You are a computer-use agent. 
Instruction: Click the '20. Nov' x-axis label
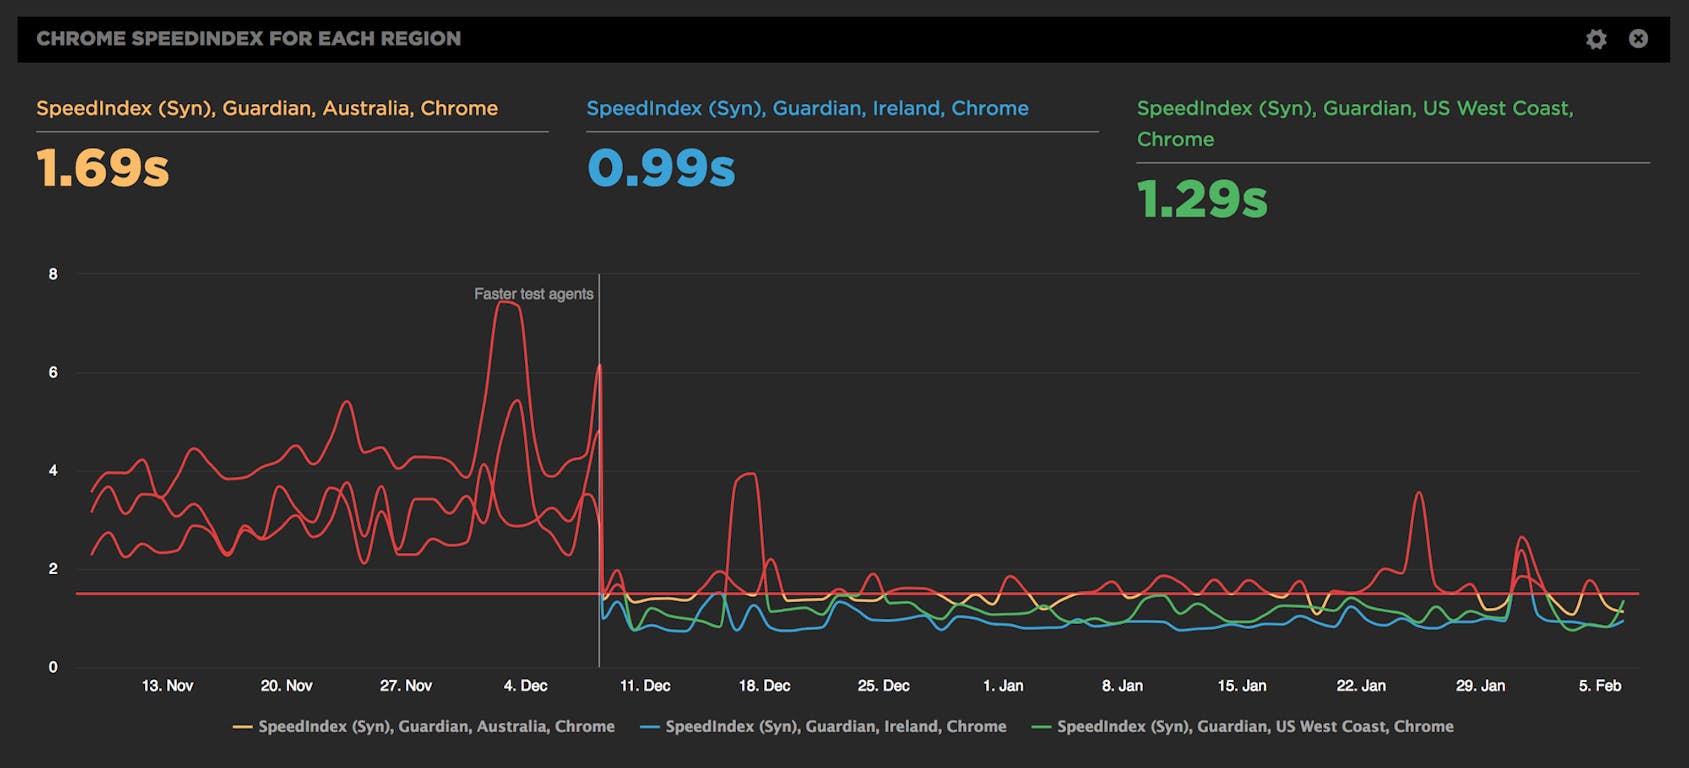click(286, 686)
